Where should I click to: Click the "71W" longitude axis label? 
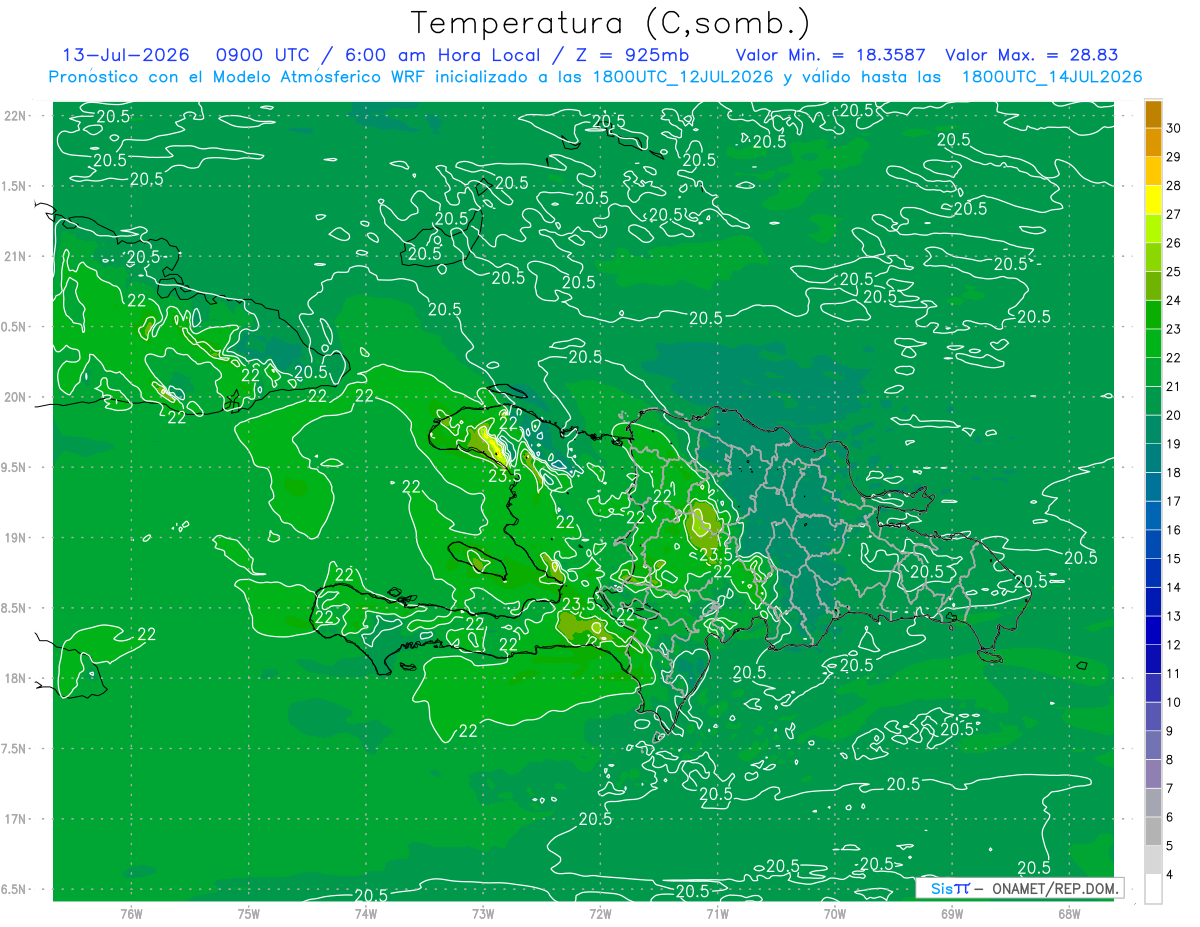(717, 914)
